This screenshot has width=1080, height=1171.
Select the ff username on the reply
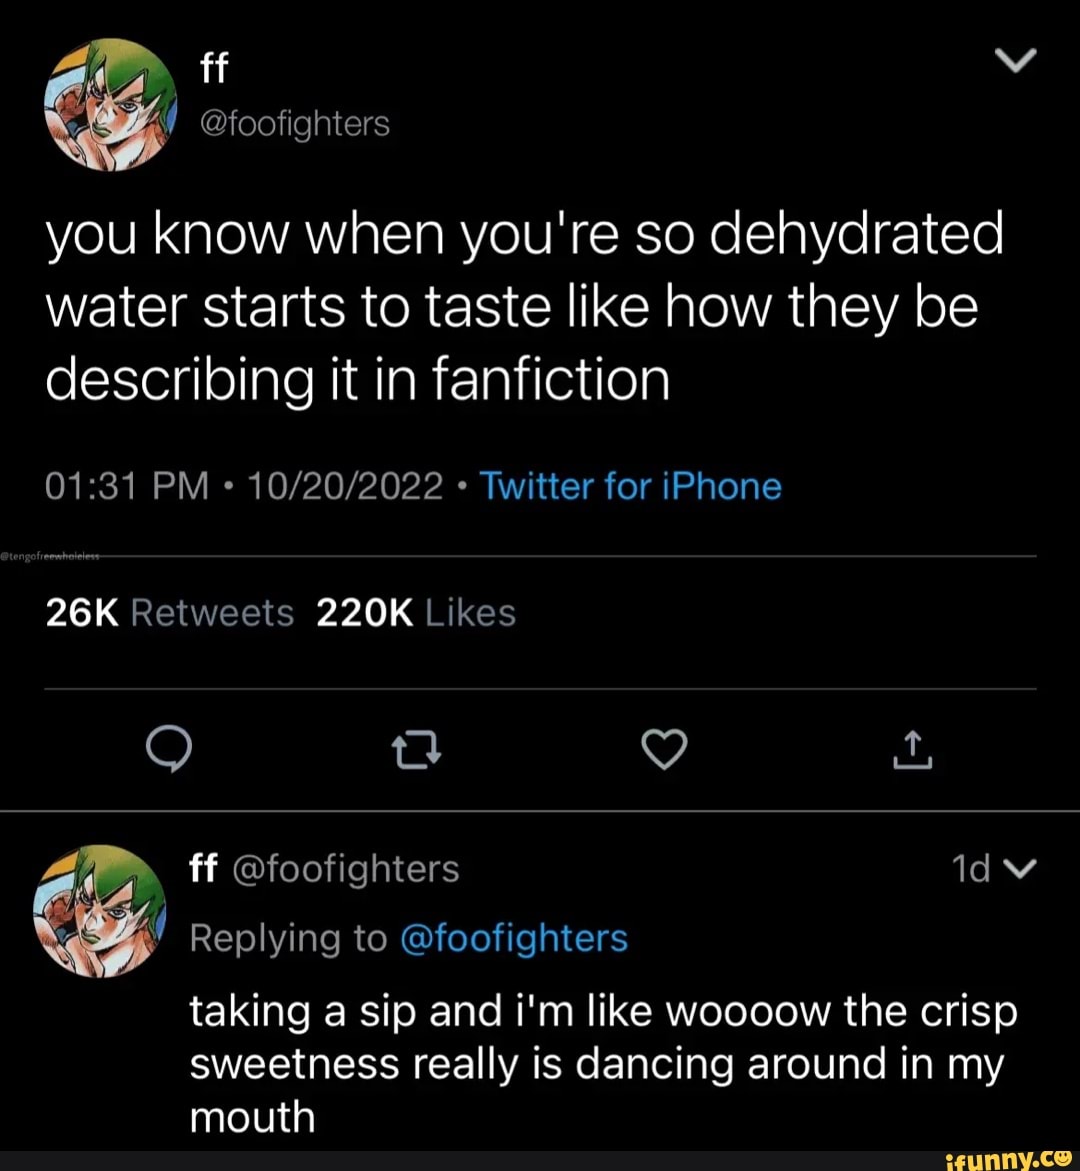(x=203, y=868)
